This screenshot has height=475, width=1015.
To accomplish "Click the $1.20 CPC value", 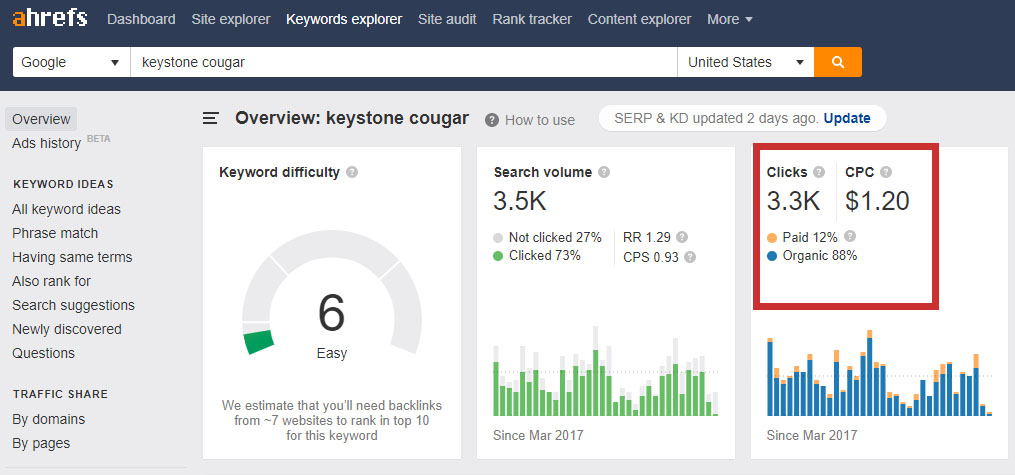I will tap(877, 201).
